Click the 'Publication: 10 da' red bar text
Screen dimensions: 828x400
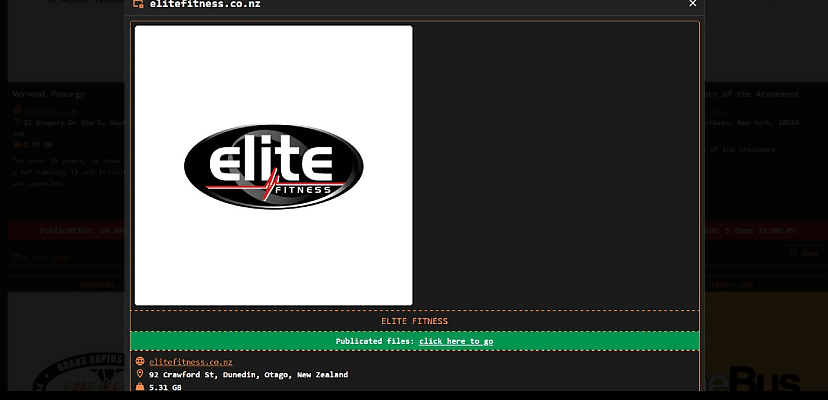pyautogui.click(x=81, y=230)
